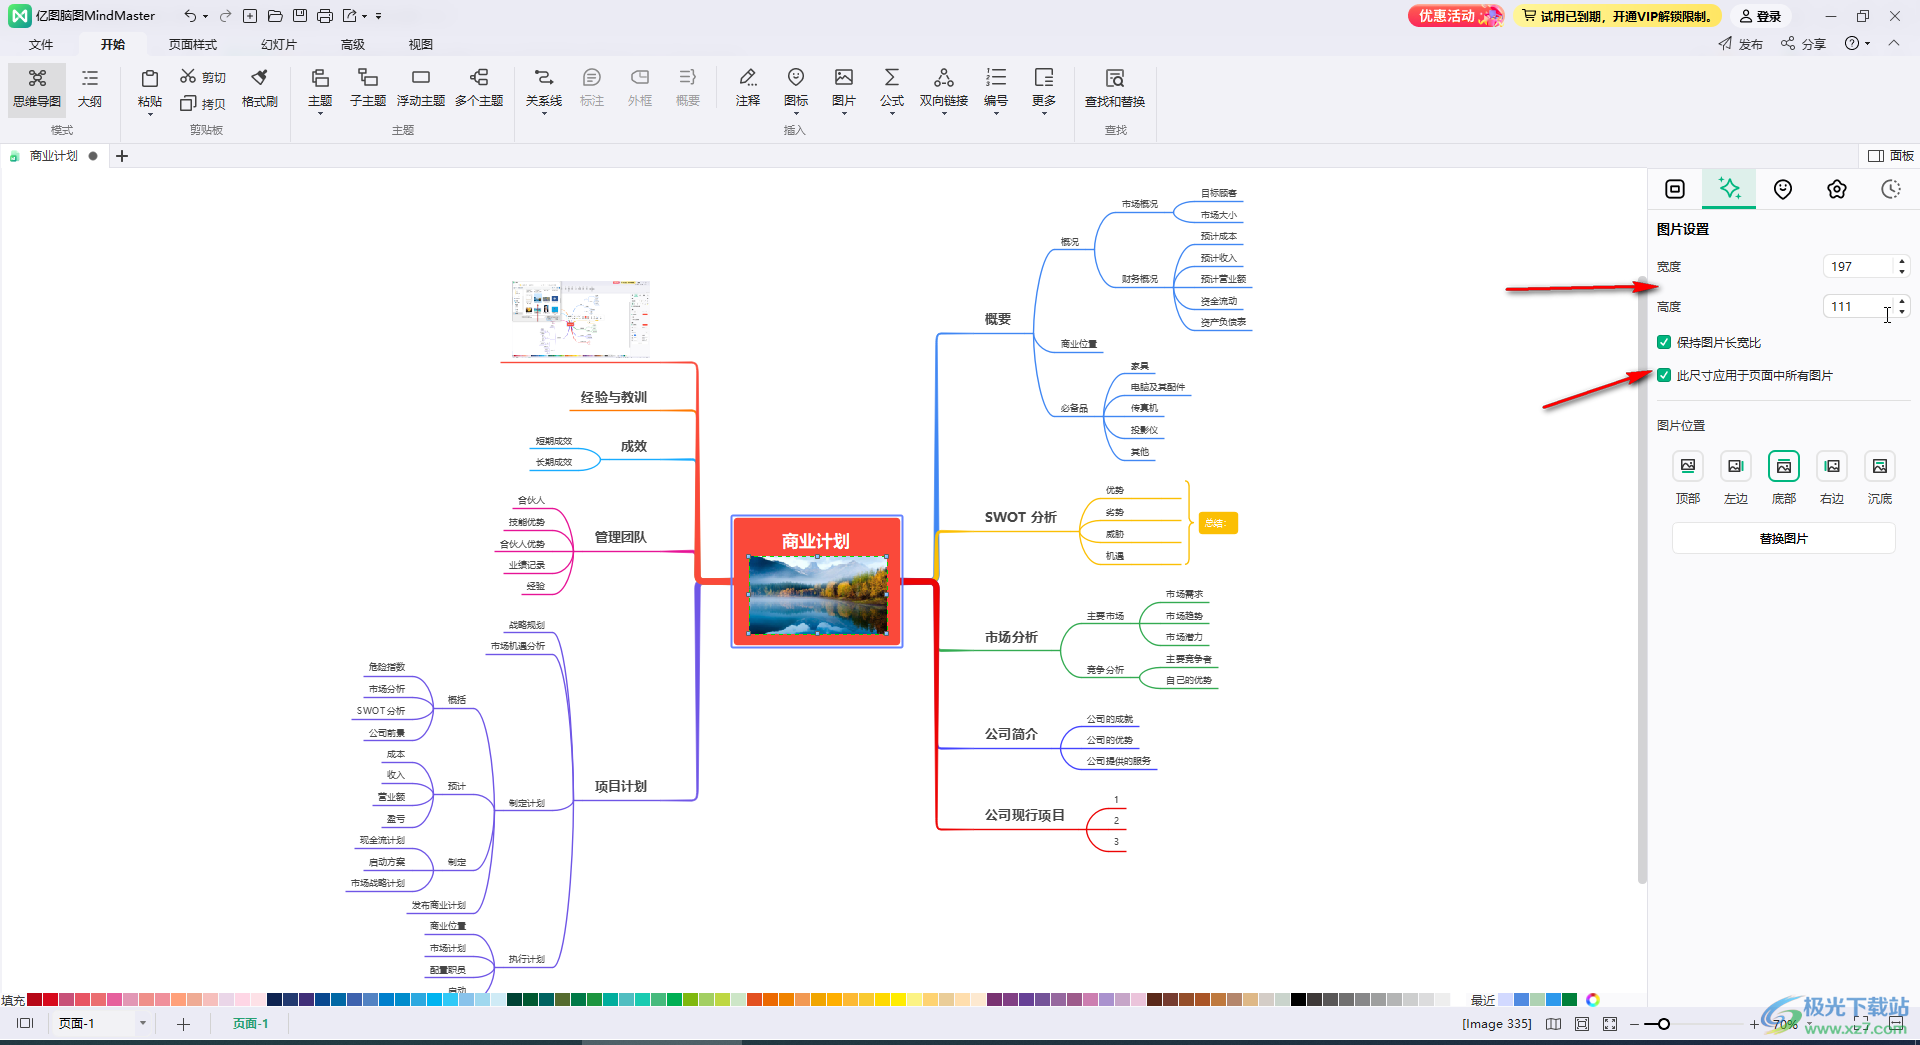Switch to the Page Style (页面样式) tab
Viewport: 1920px width, 1045px height.
(x=193, y=44)
